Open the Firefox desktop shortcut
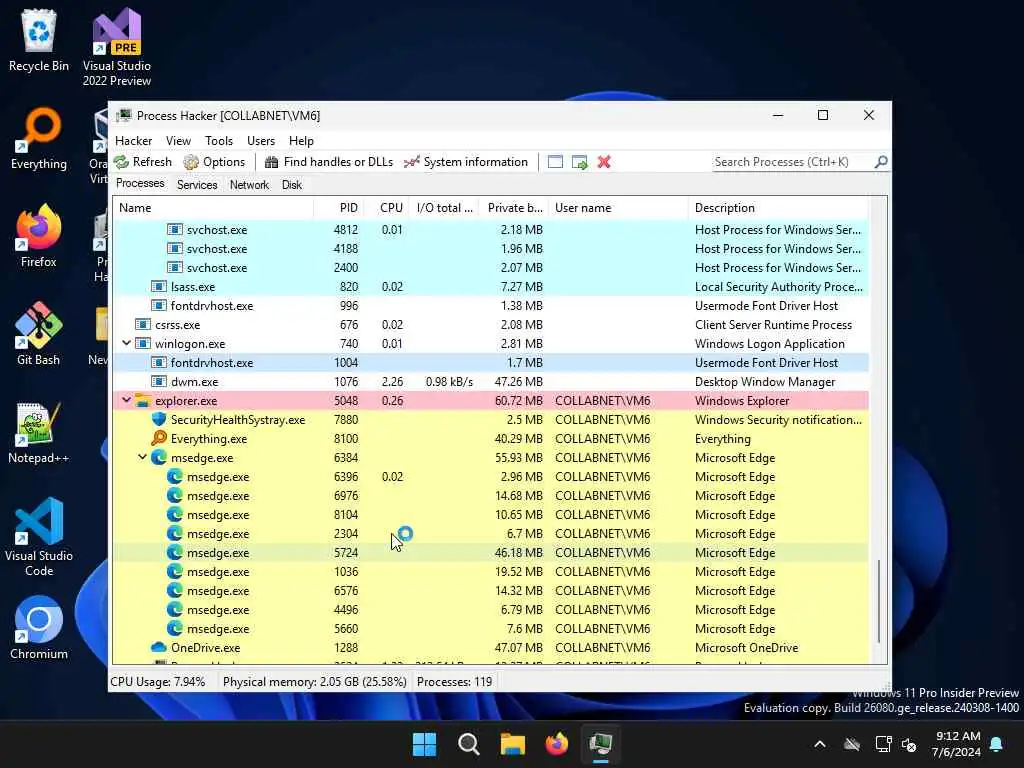 point(39,236)
